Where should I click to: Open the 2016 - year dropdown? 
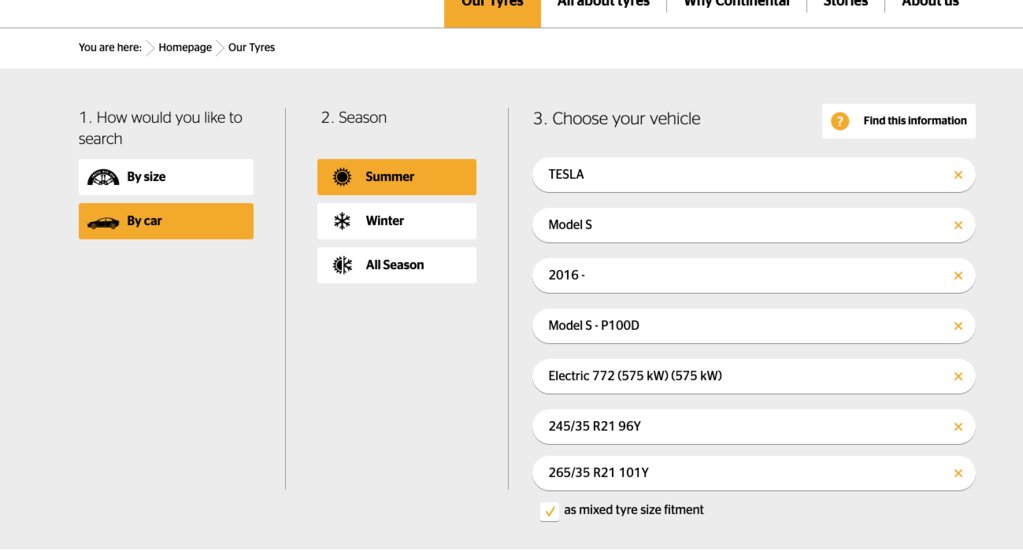[x=754, y=275]
